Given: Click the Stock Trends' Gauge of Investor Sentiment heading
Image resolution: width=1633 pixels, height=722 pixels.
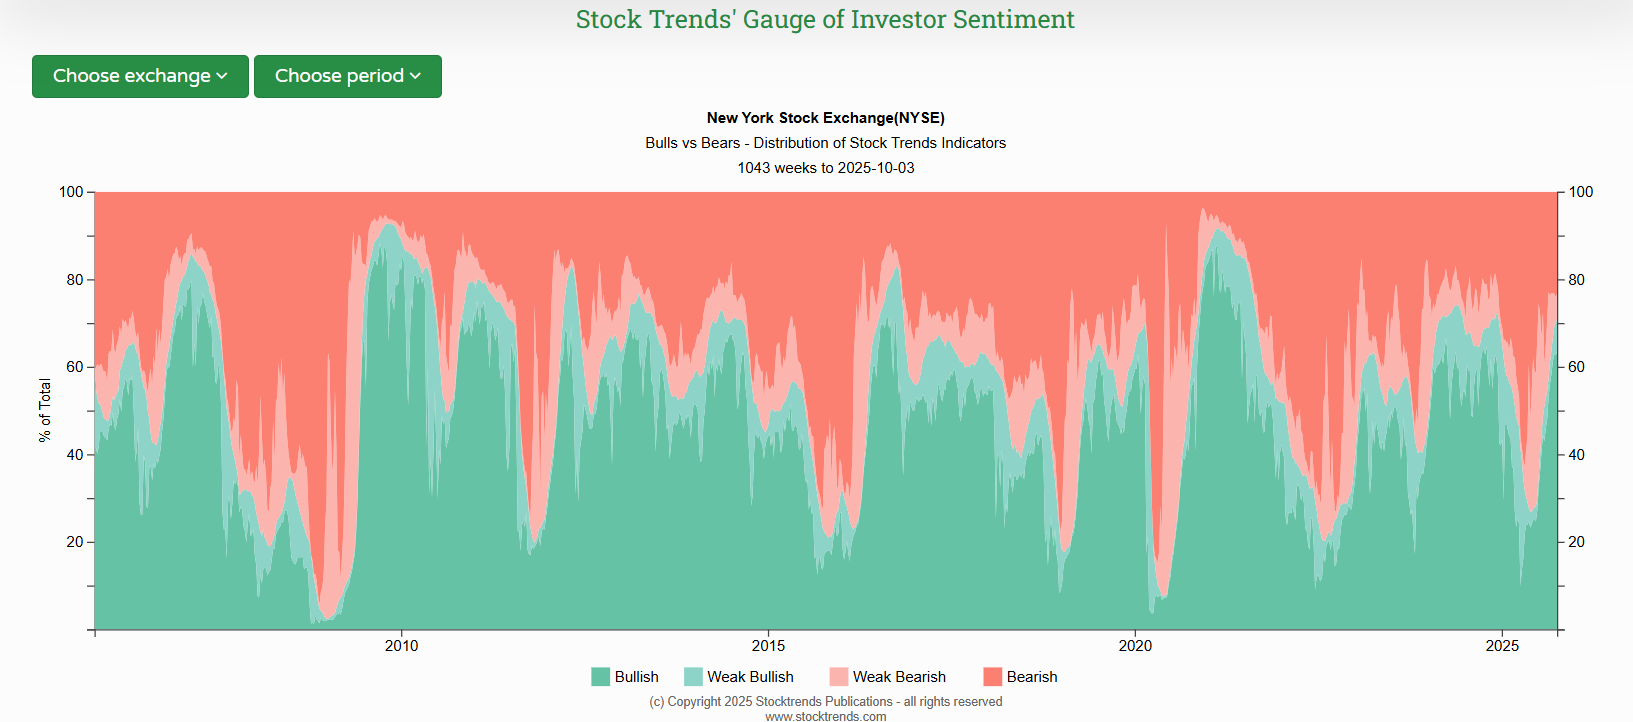Looking at the screenshot, I should point(825,20).
